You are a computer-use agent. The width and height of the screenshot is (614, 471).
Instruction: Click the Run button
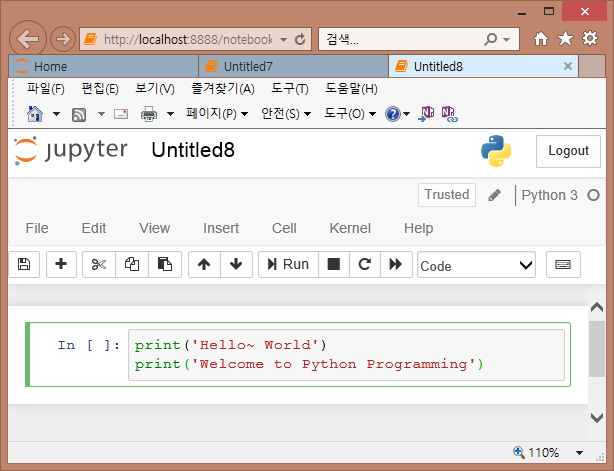tap(289, 264)
